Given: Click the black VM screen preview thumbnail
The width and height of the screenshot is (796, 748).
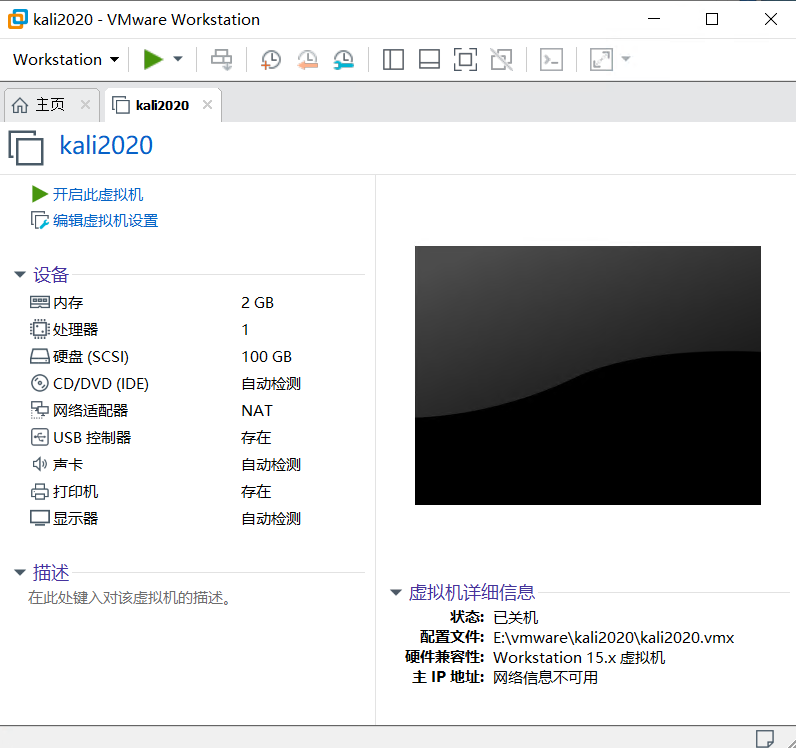Looking at the screenshot, I should pos(587,375).
